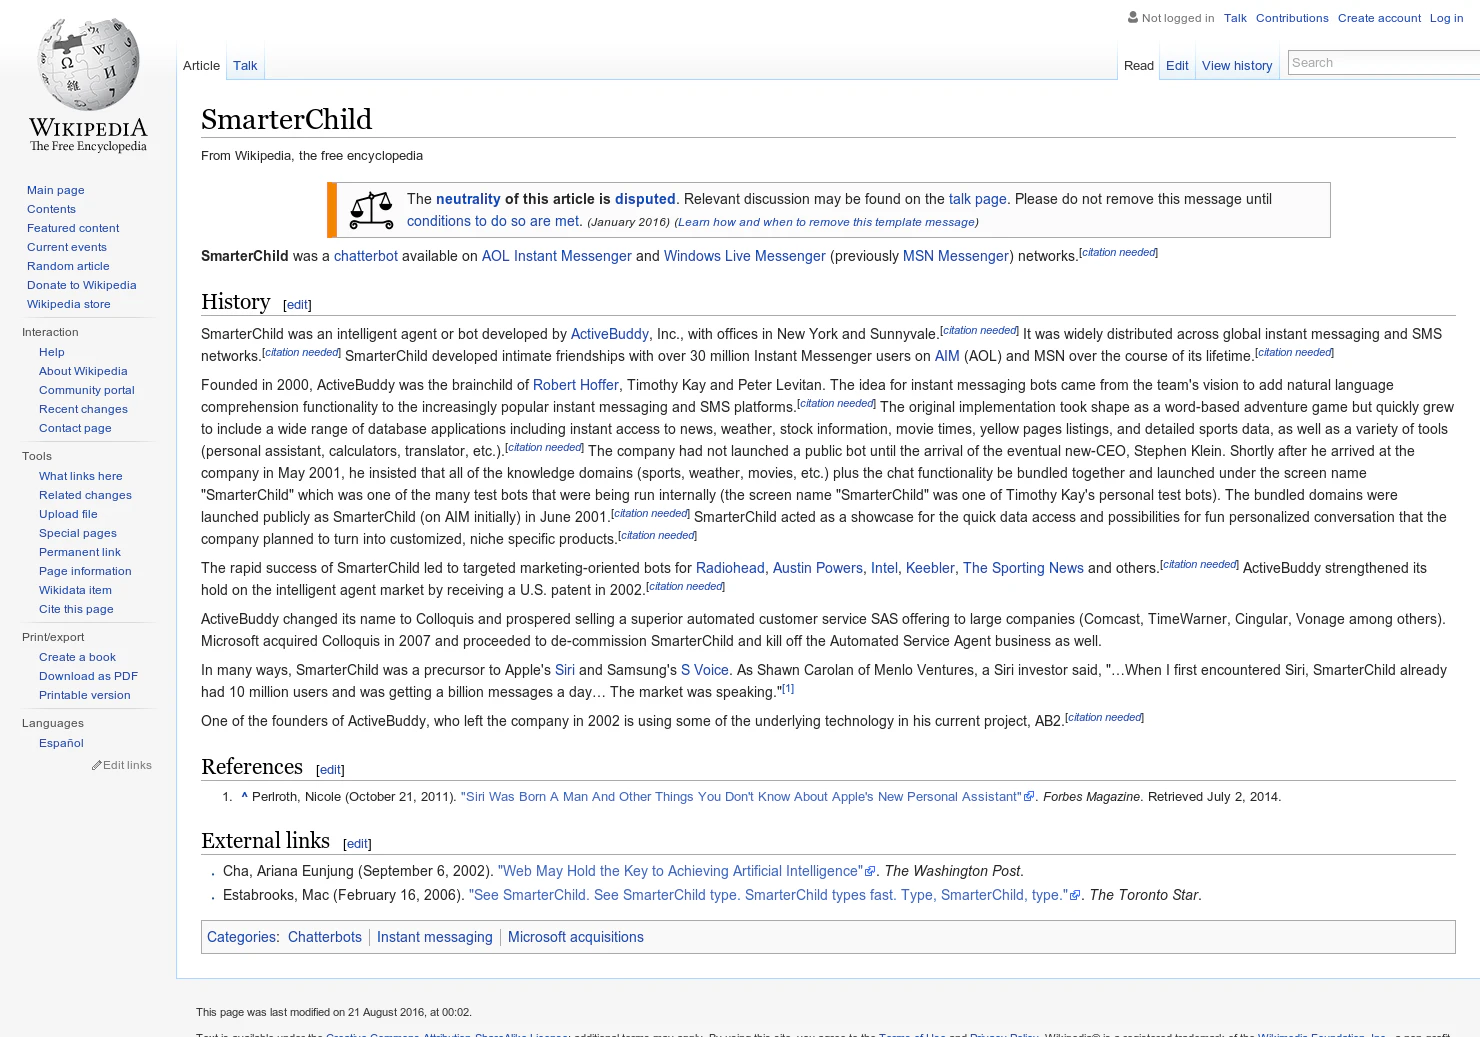Download the article as PDF
This screenshot has height=1037, width=1480.
coord(88,676)
